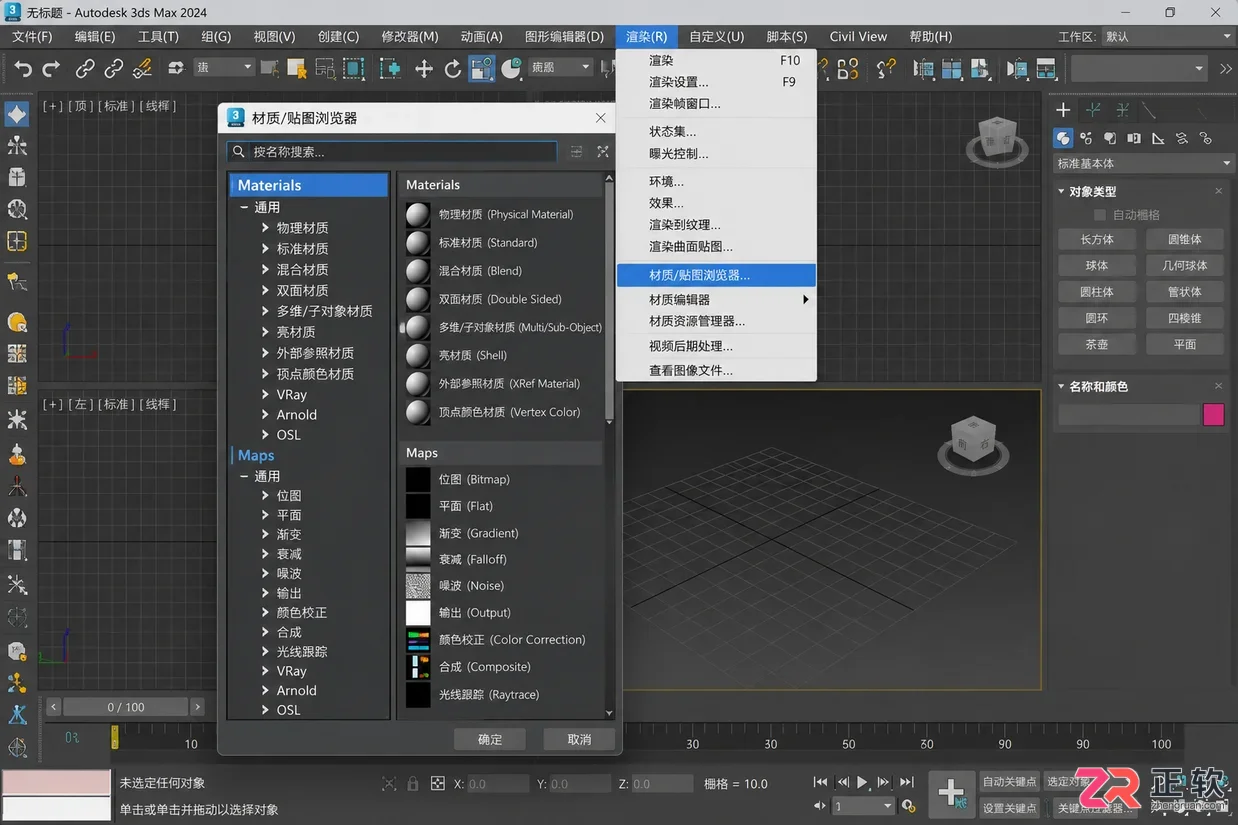
Task: Click the Select and Place icon
Action: tap(512, 69)
